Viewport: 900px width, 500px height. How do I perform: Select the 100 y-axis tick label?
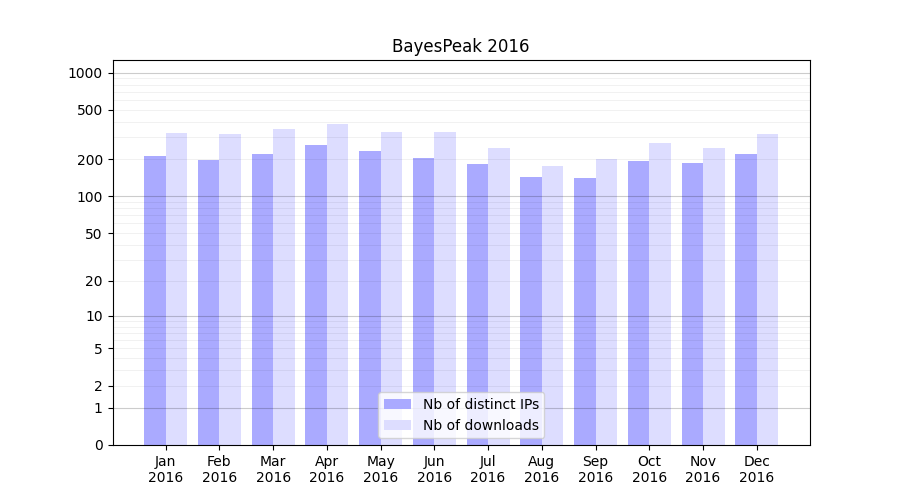tap(91, 197)
